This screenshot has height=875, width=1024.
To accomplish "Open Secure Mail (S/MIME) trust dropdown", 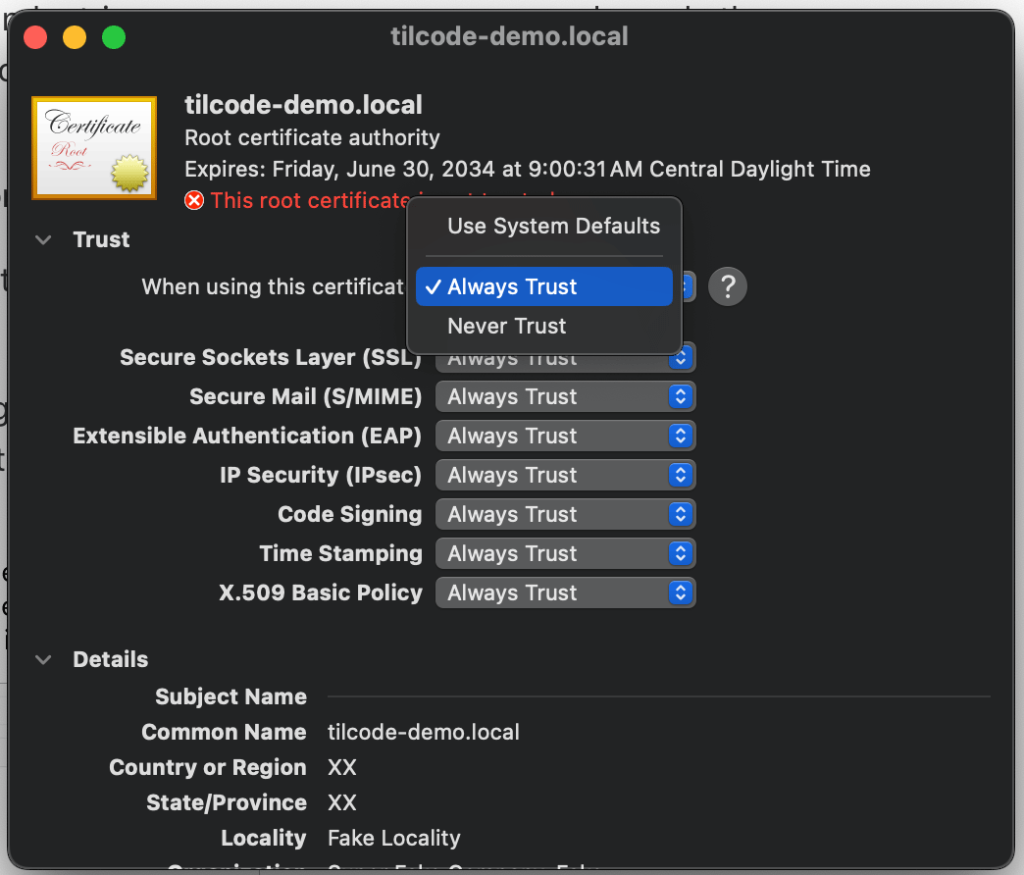I will [566, 397].
